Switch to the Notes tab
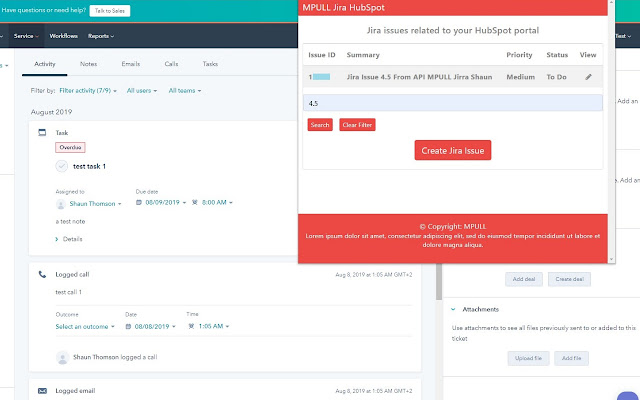The width and height of the screenshot is (640, 400). point(89,64)
